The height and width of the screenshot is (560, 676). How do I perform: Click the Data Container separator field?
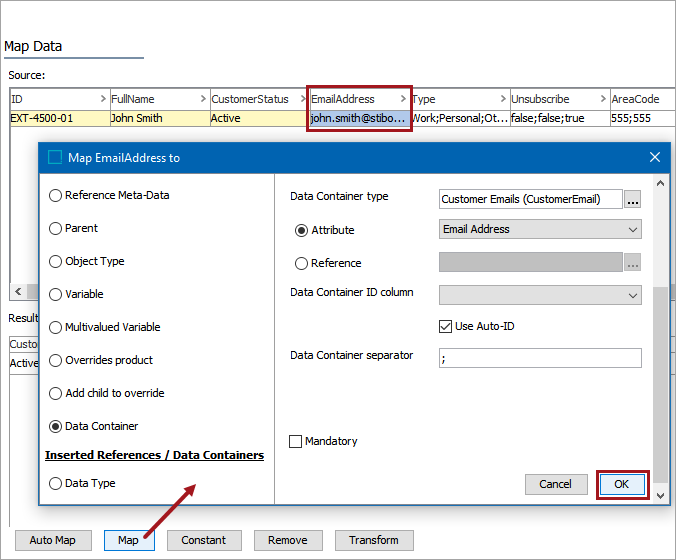click(x=540, y=358)
